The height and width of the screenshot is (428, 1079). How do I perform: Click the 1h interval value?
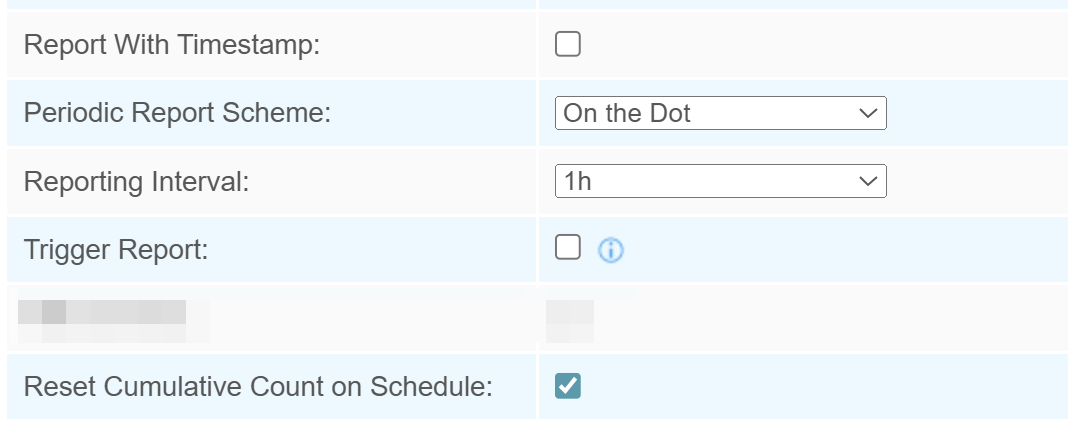[x=578, y=182]
